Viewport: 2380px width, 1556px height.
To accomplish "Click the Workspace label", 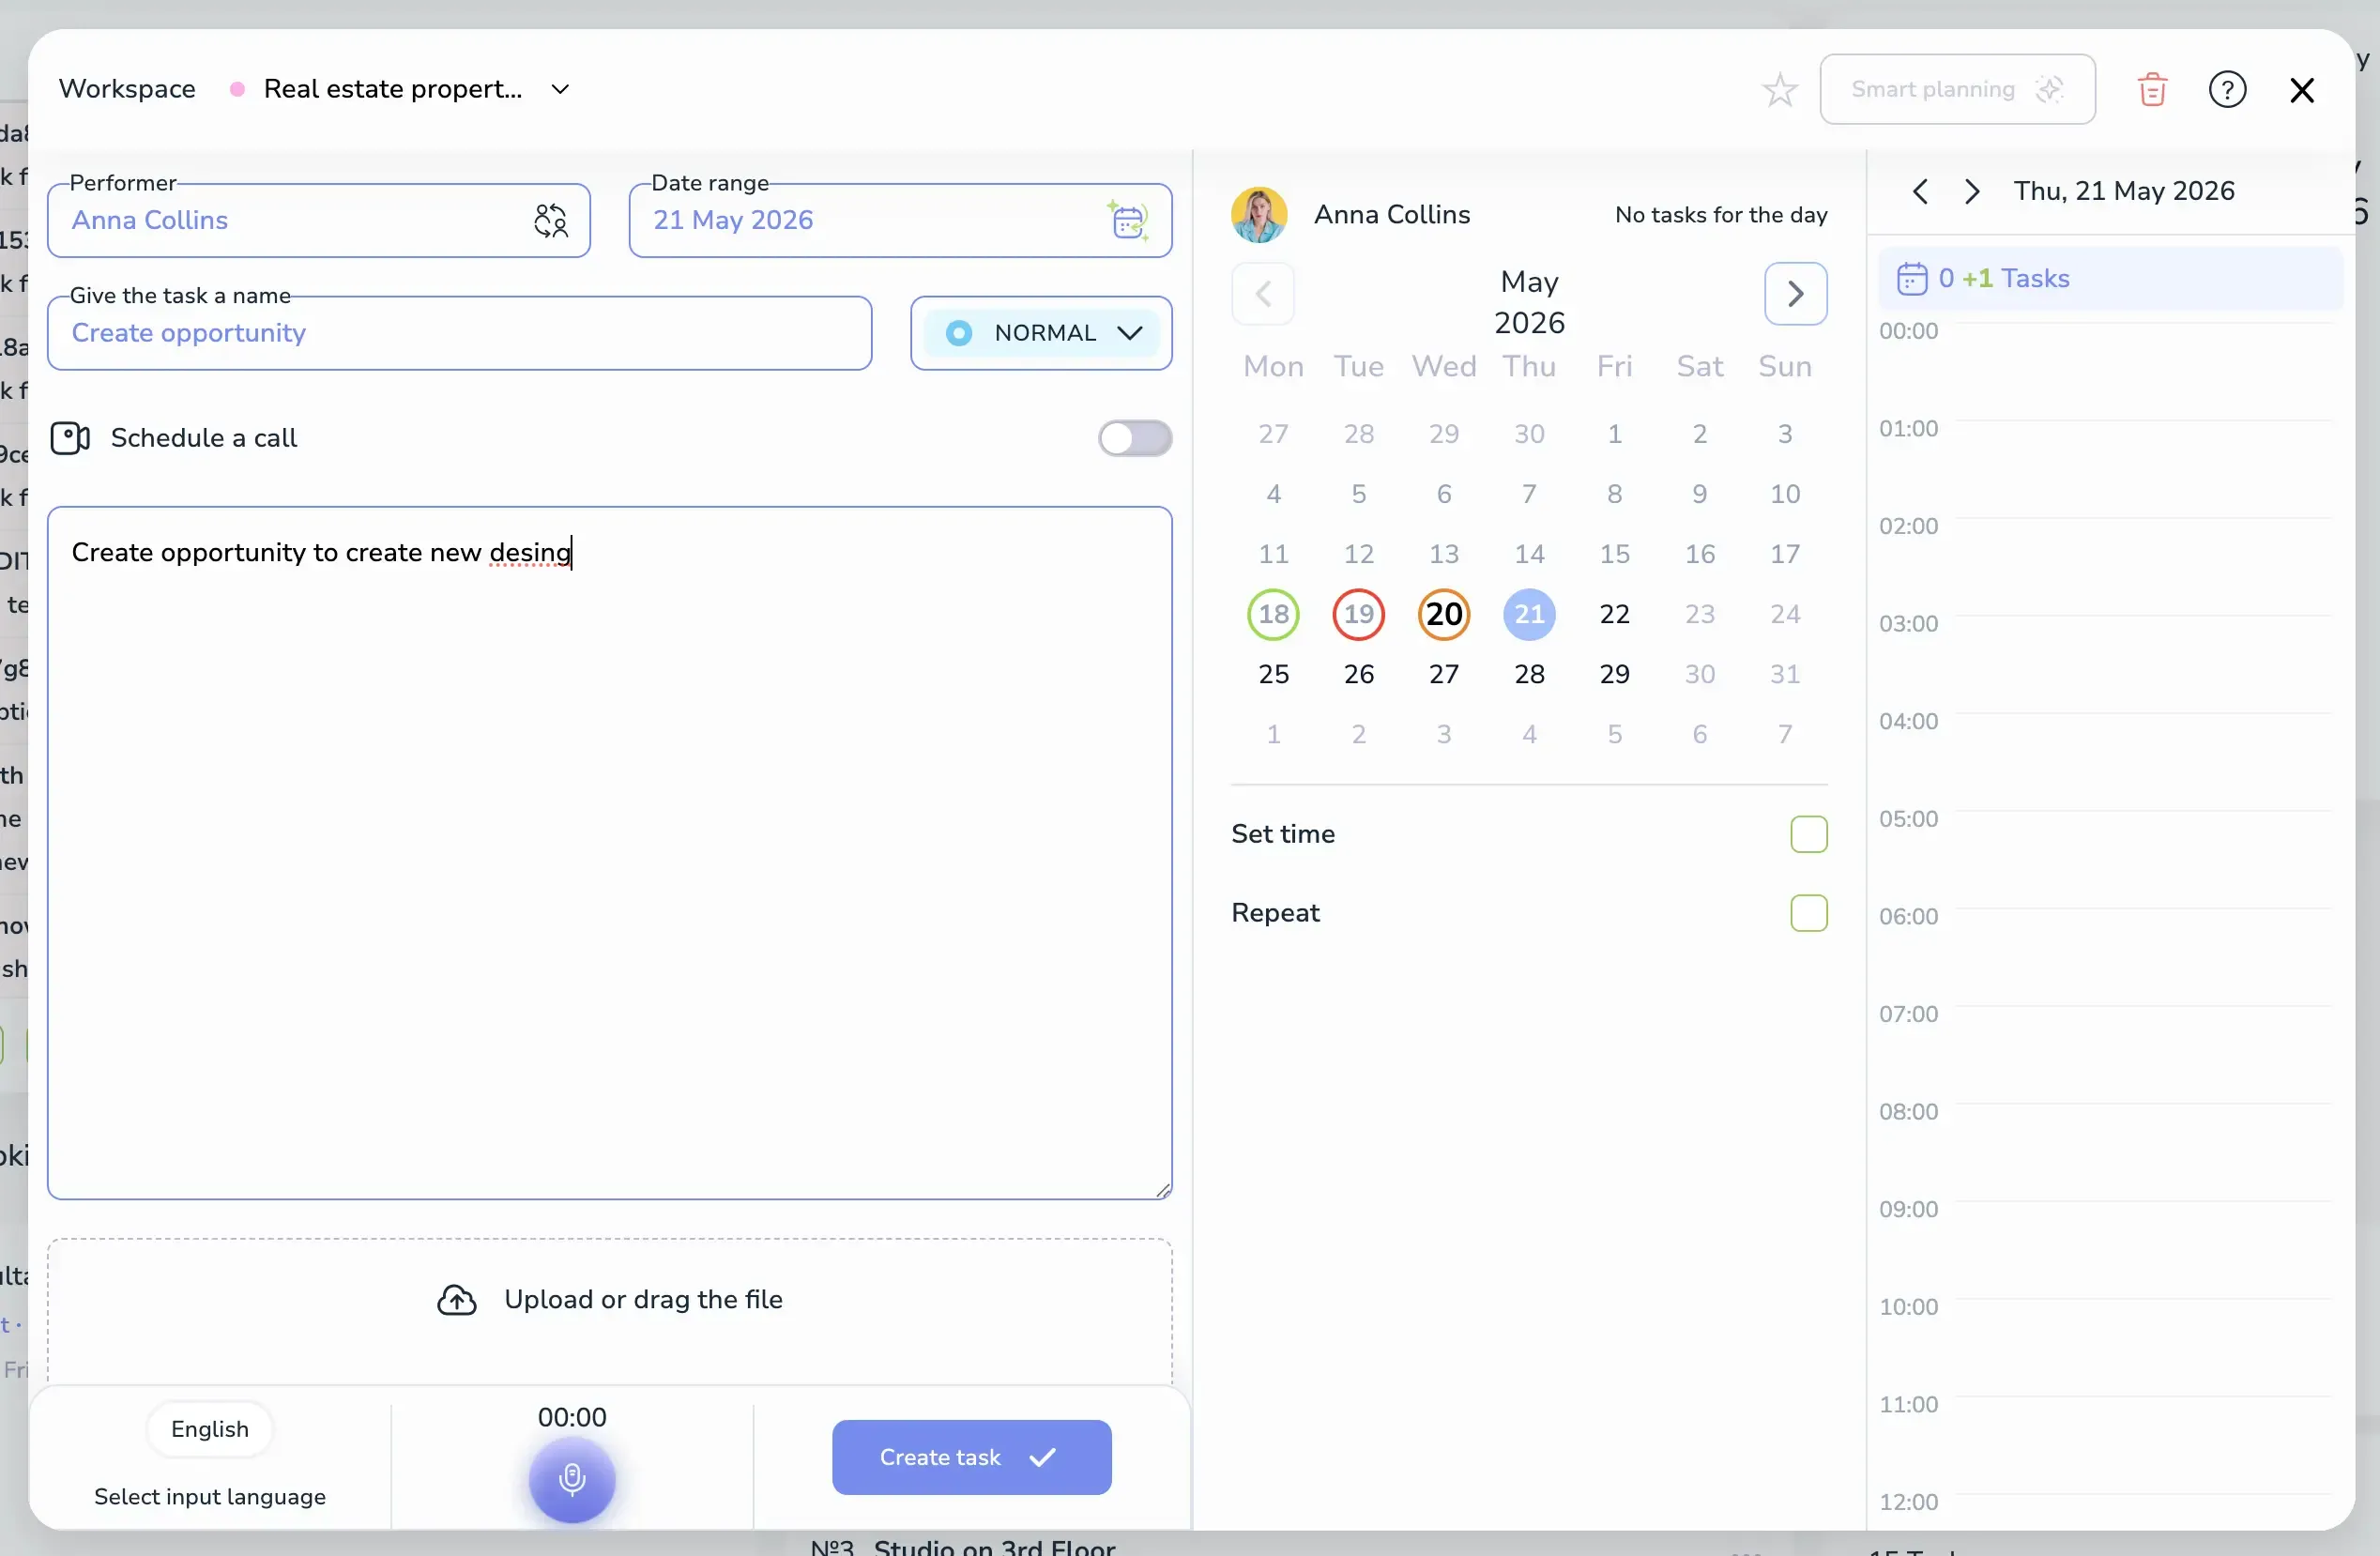I will (127, 89).
